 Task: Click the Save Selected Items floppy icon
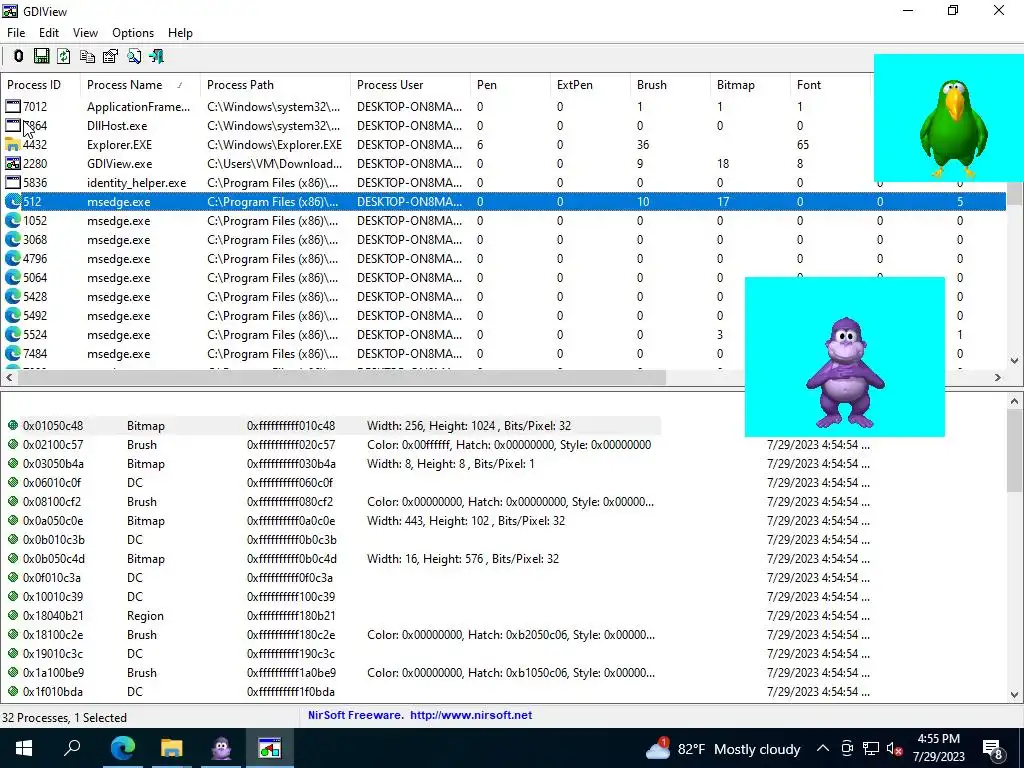click(41, 56)
